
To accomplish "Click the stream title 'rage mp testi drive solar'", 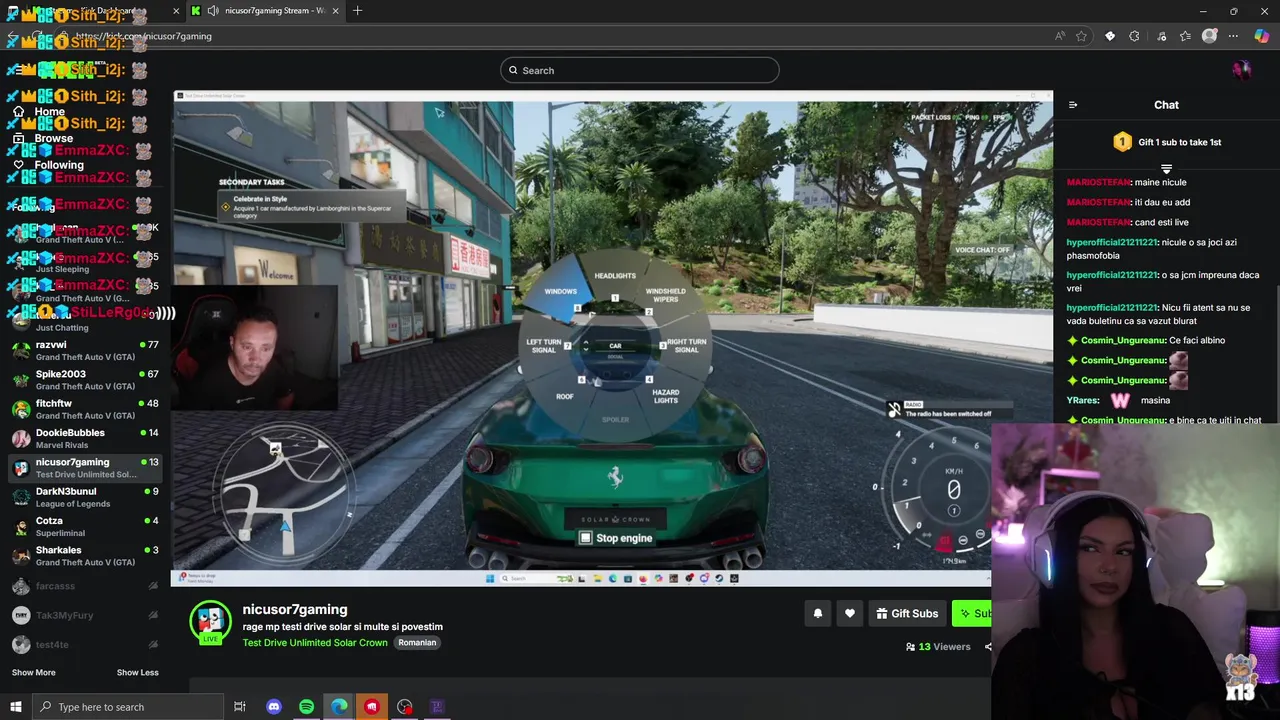I will (x=342, y=627).
